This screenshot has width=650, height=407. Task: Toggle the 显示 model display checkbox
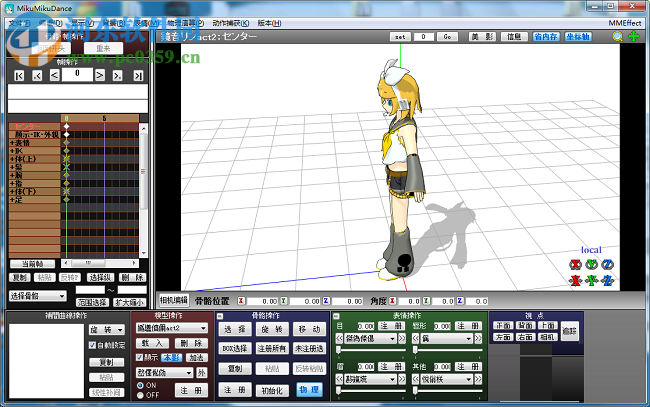point(140,357)
